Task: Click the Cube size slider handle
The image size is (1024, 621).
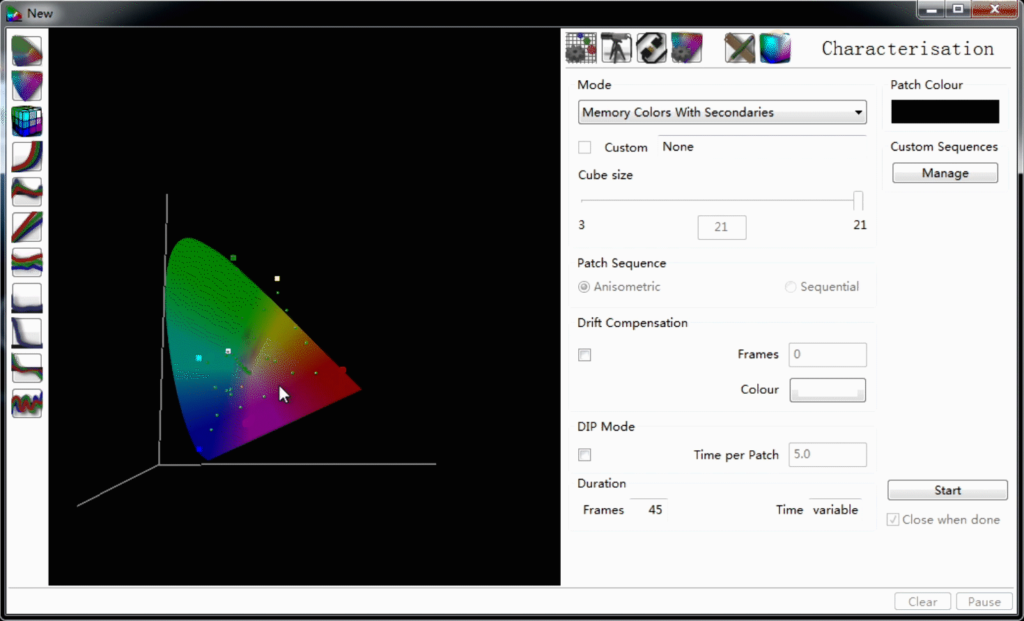Action: (858, 201)
